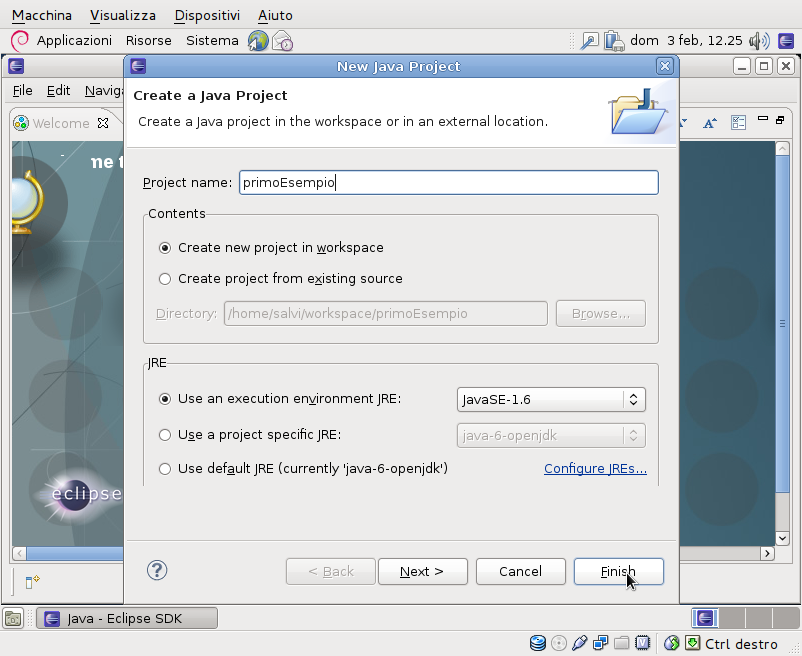Open the Aiuto menu
This screenshot has width=802, height=656.
275,15
